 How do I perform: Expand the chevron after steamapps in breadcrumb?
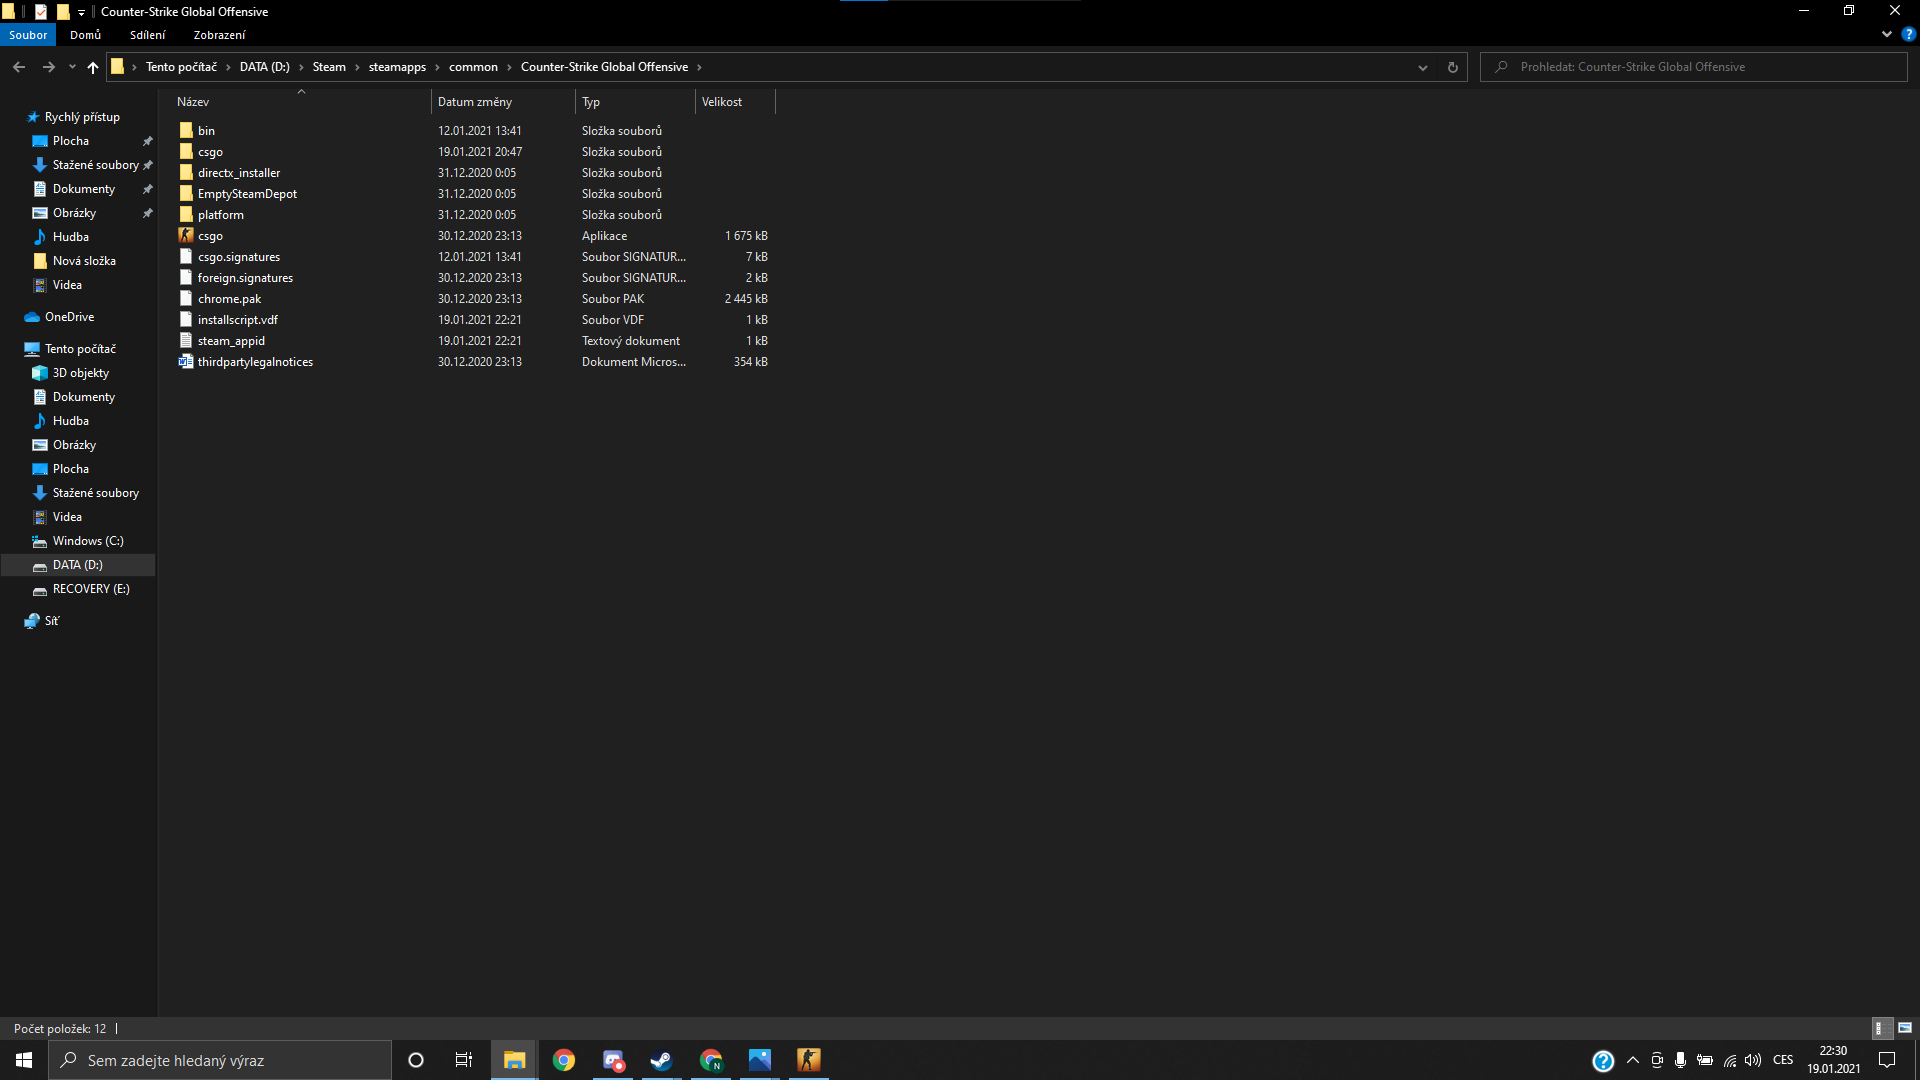437,67
